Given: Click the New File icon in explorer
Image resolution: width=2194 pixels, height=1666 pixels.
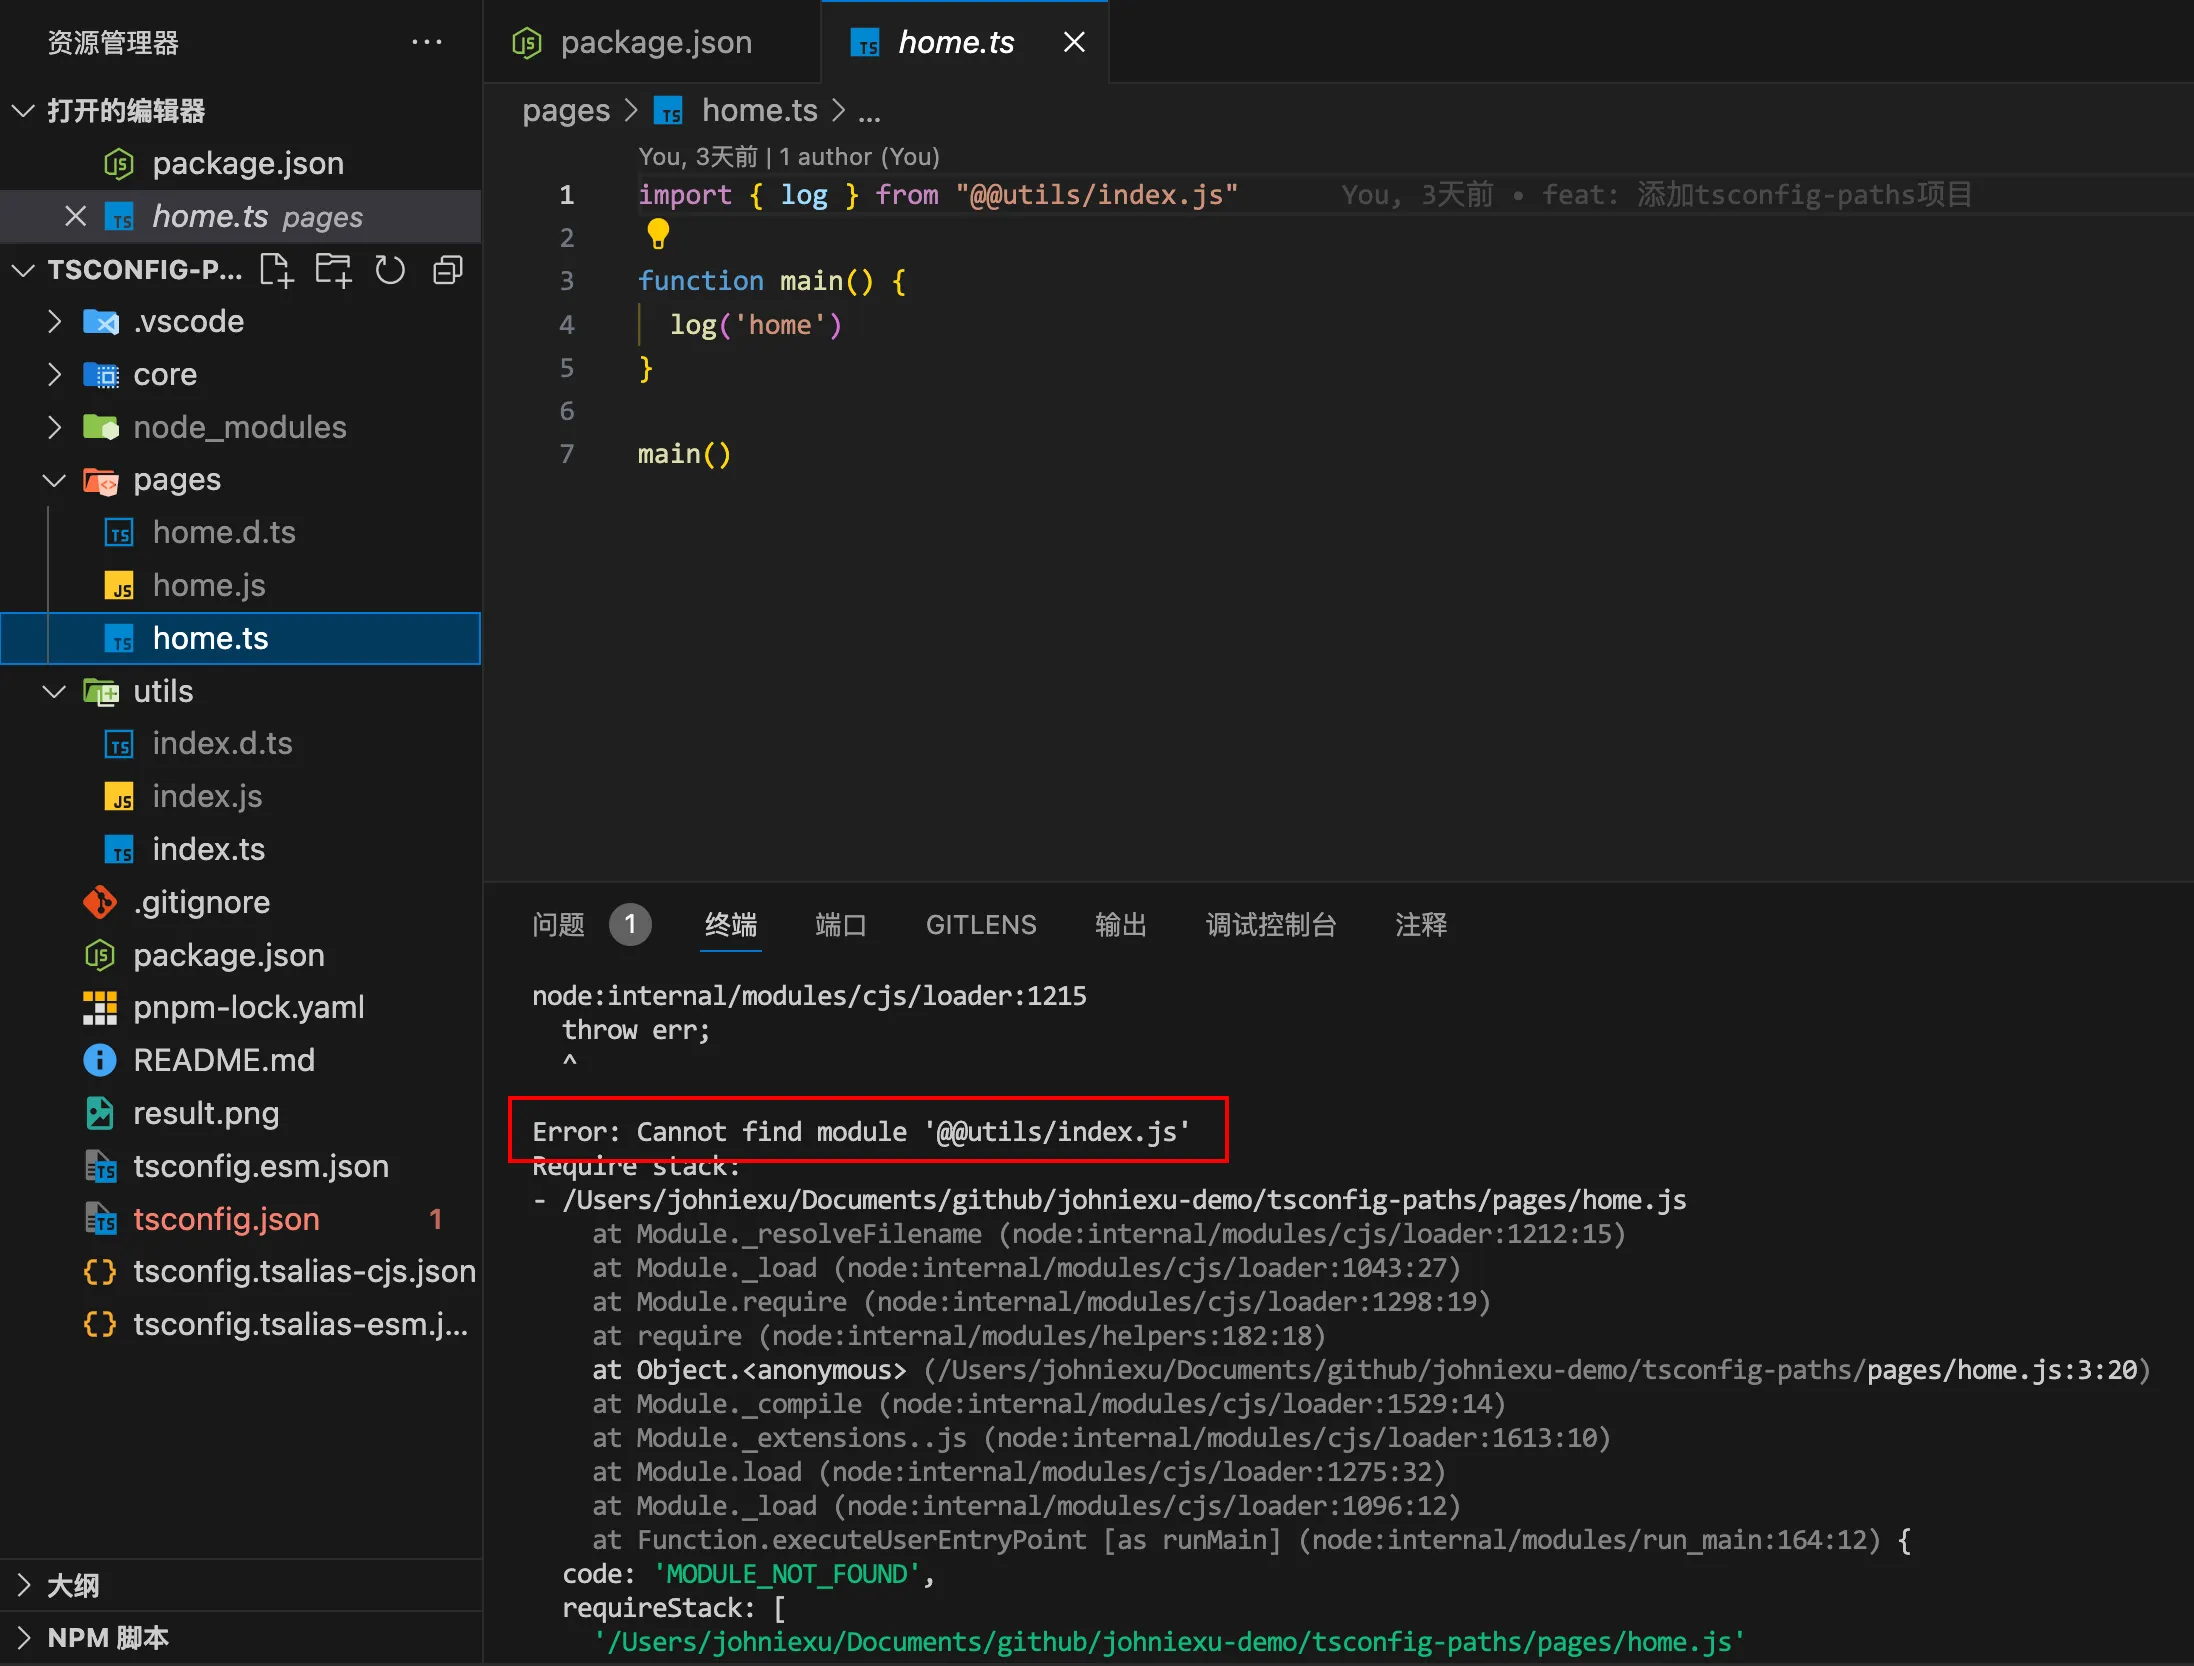Looking at the screenshot, I should pyautogui.click(x=276, y=270).
